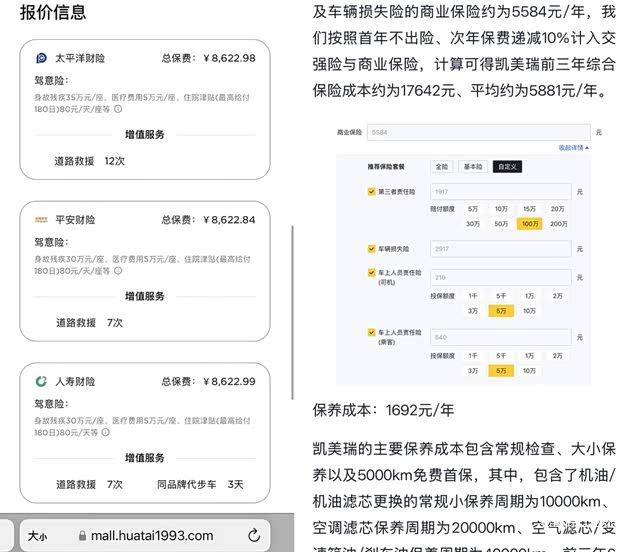The image size is (630, 552).
Task: Uncheck the 车辆损失险 checkbox
Action: [372, 249]
